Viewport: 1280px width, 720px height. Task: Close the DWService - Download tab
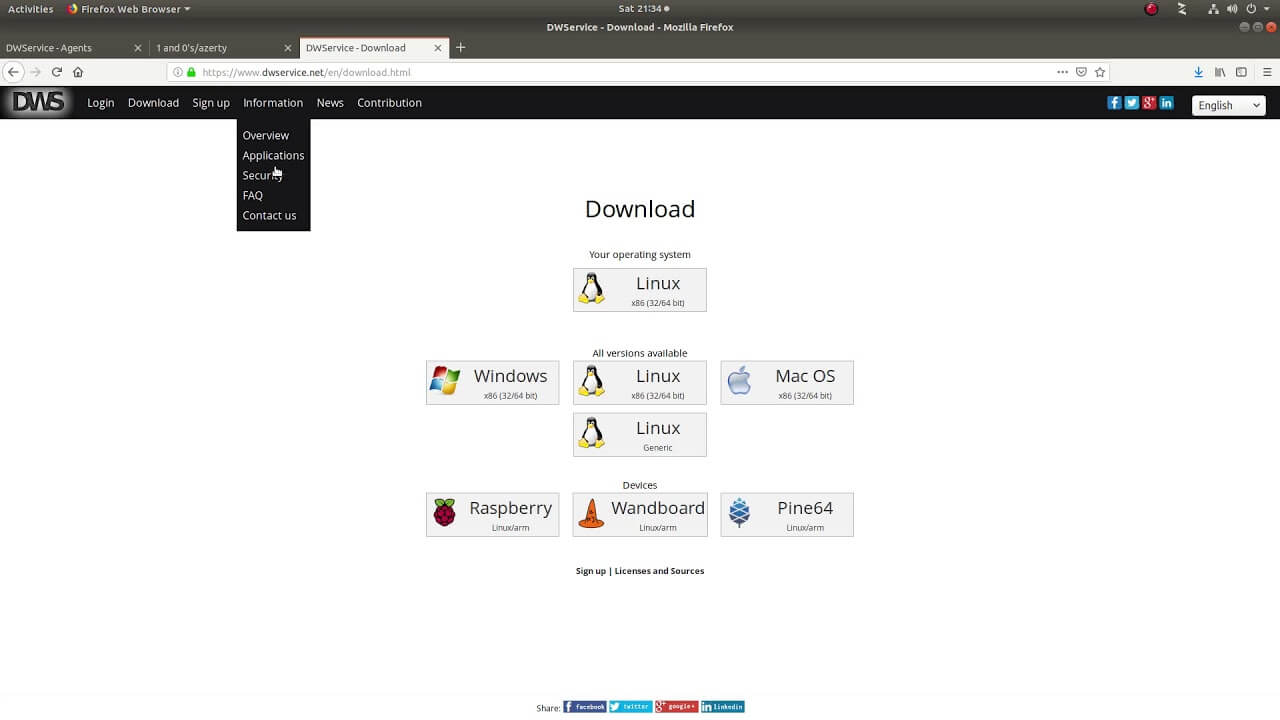[438, 47]
